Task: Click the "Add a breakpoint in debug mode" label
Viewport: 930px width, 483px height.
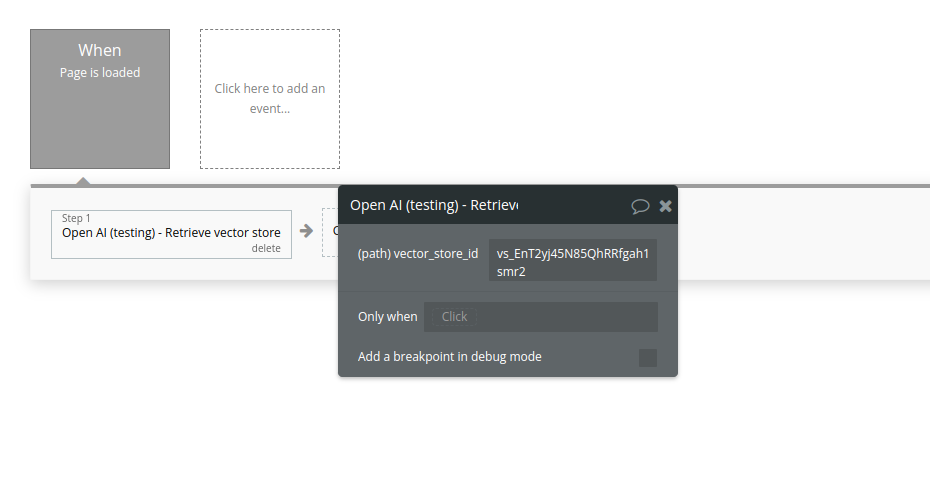Action: click(450, 357)
